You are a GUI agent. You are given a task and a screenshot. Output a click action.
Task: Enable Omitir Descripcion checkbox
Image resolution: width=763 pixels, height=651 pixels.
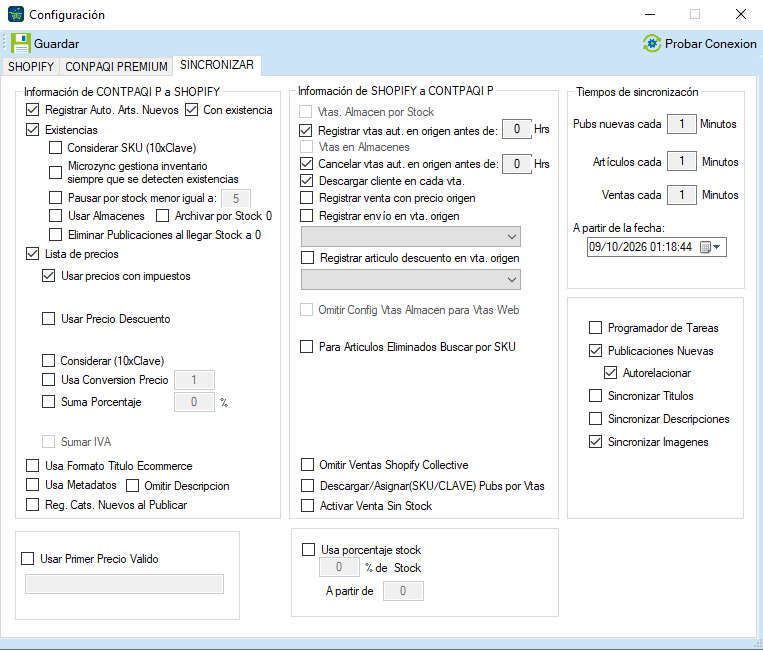(x=132, y=486)
